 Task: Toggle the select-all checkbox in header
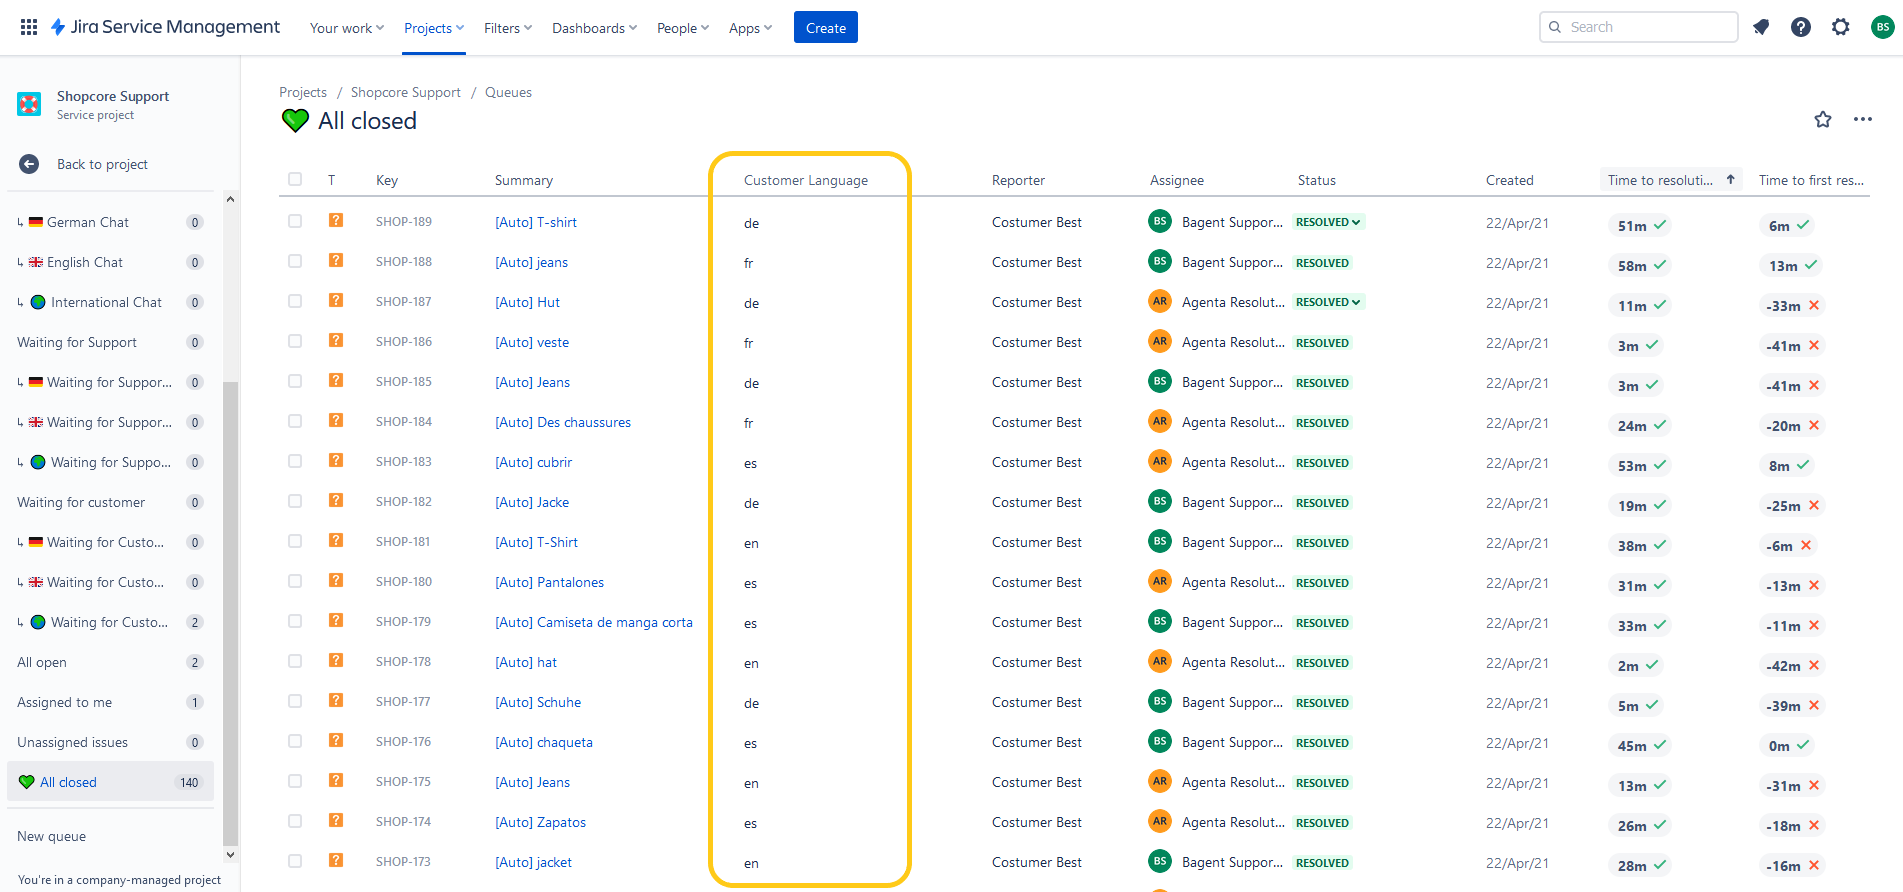[x=295, y=179]
